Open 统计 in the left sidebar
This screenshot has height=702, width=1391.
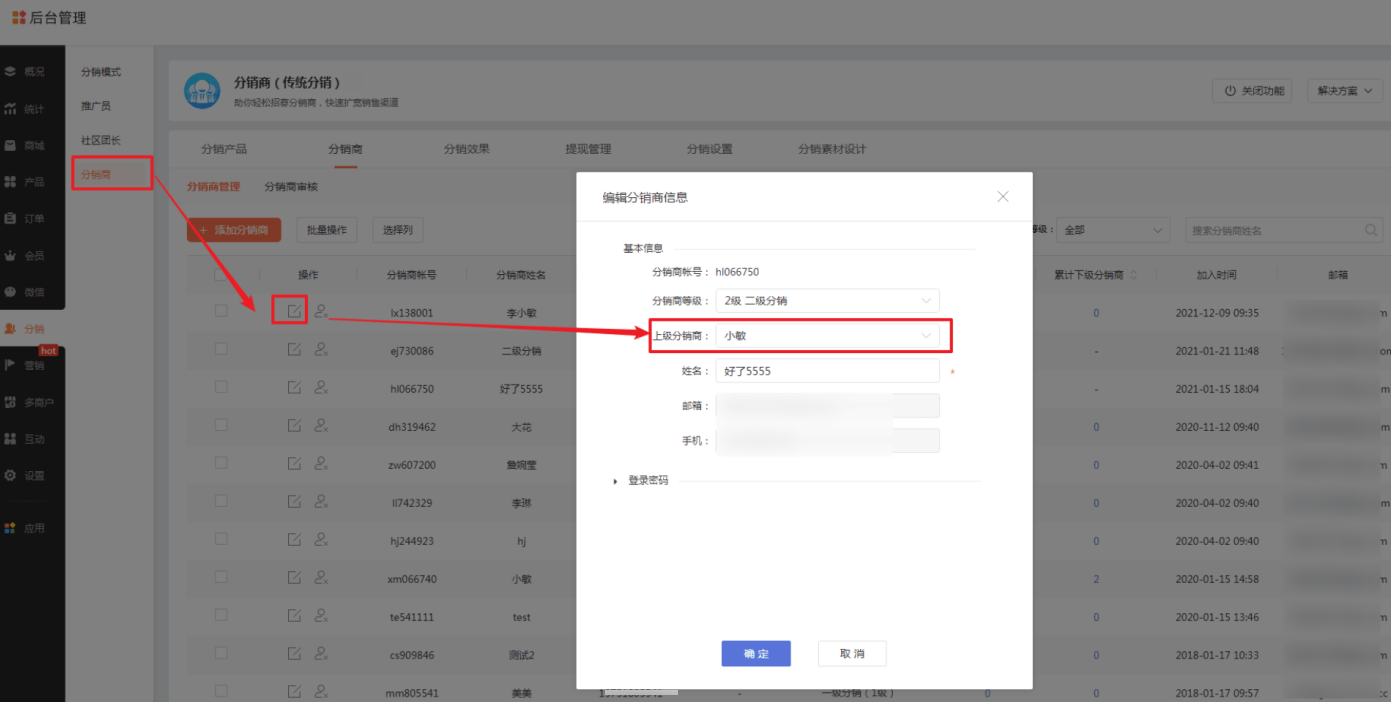point(25,109)
